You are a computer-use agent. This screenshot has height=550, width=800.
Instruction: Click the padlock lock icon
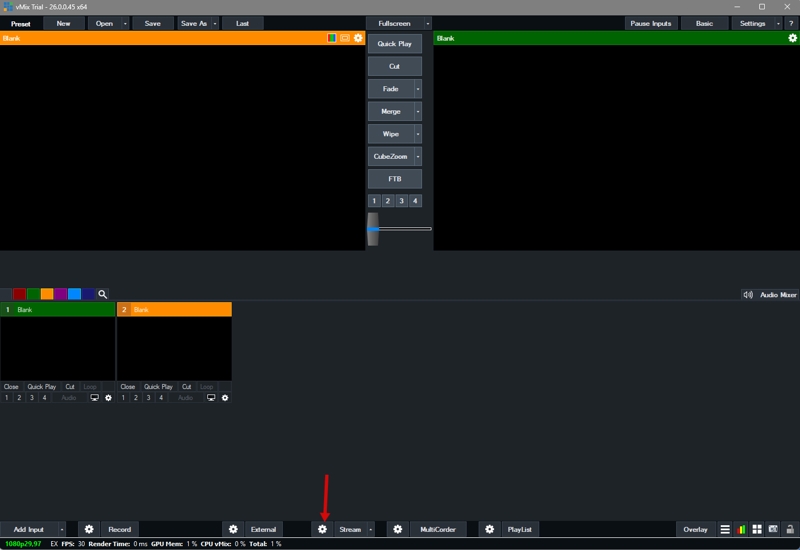[790, 529]
